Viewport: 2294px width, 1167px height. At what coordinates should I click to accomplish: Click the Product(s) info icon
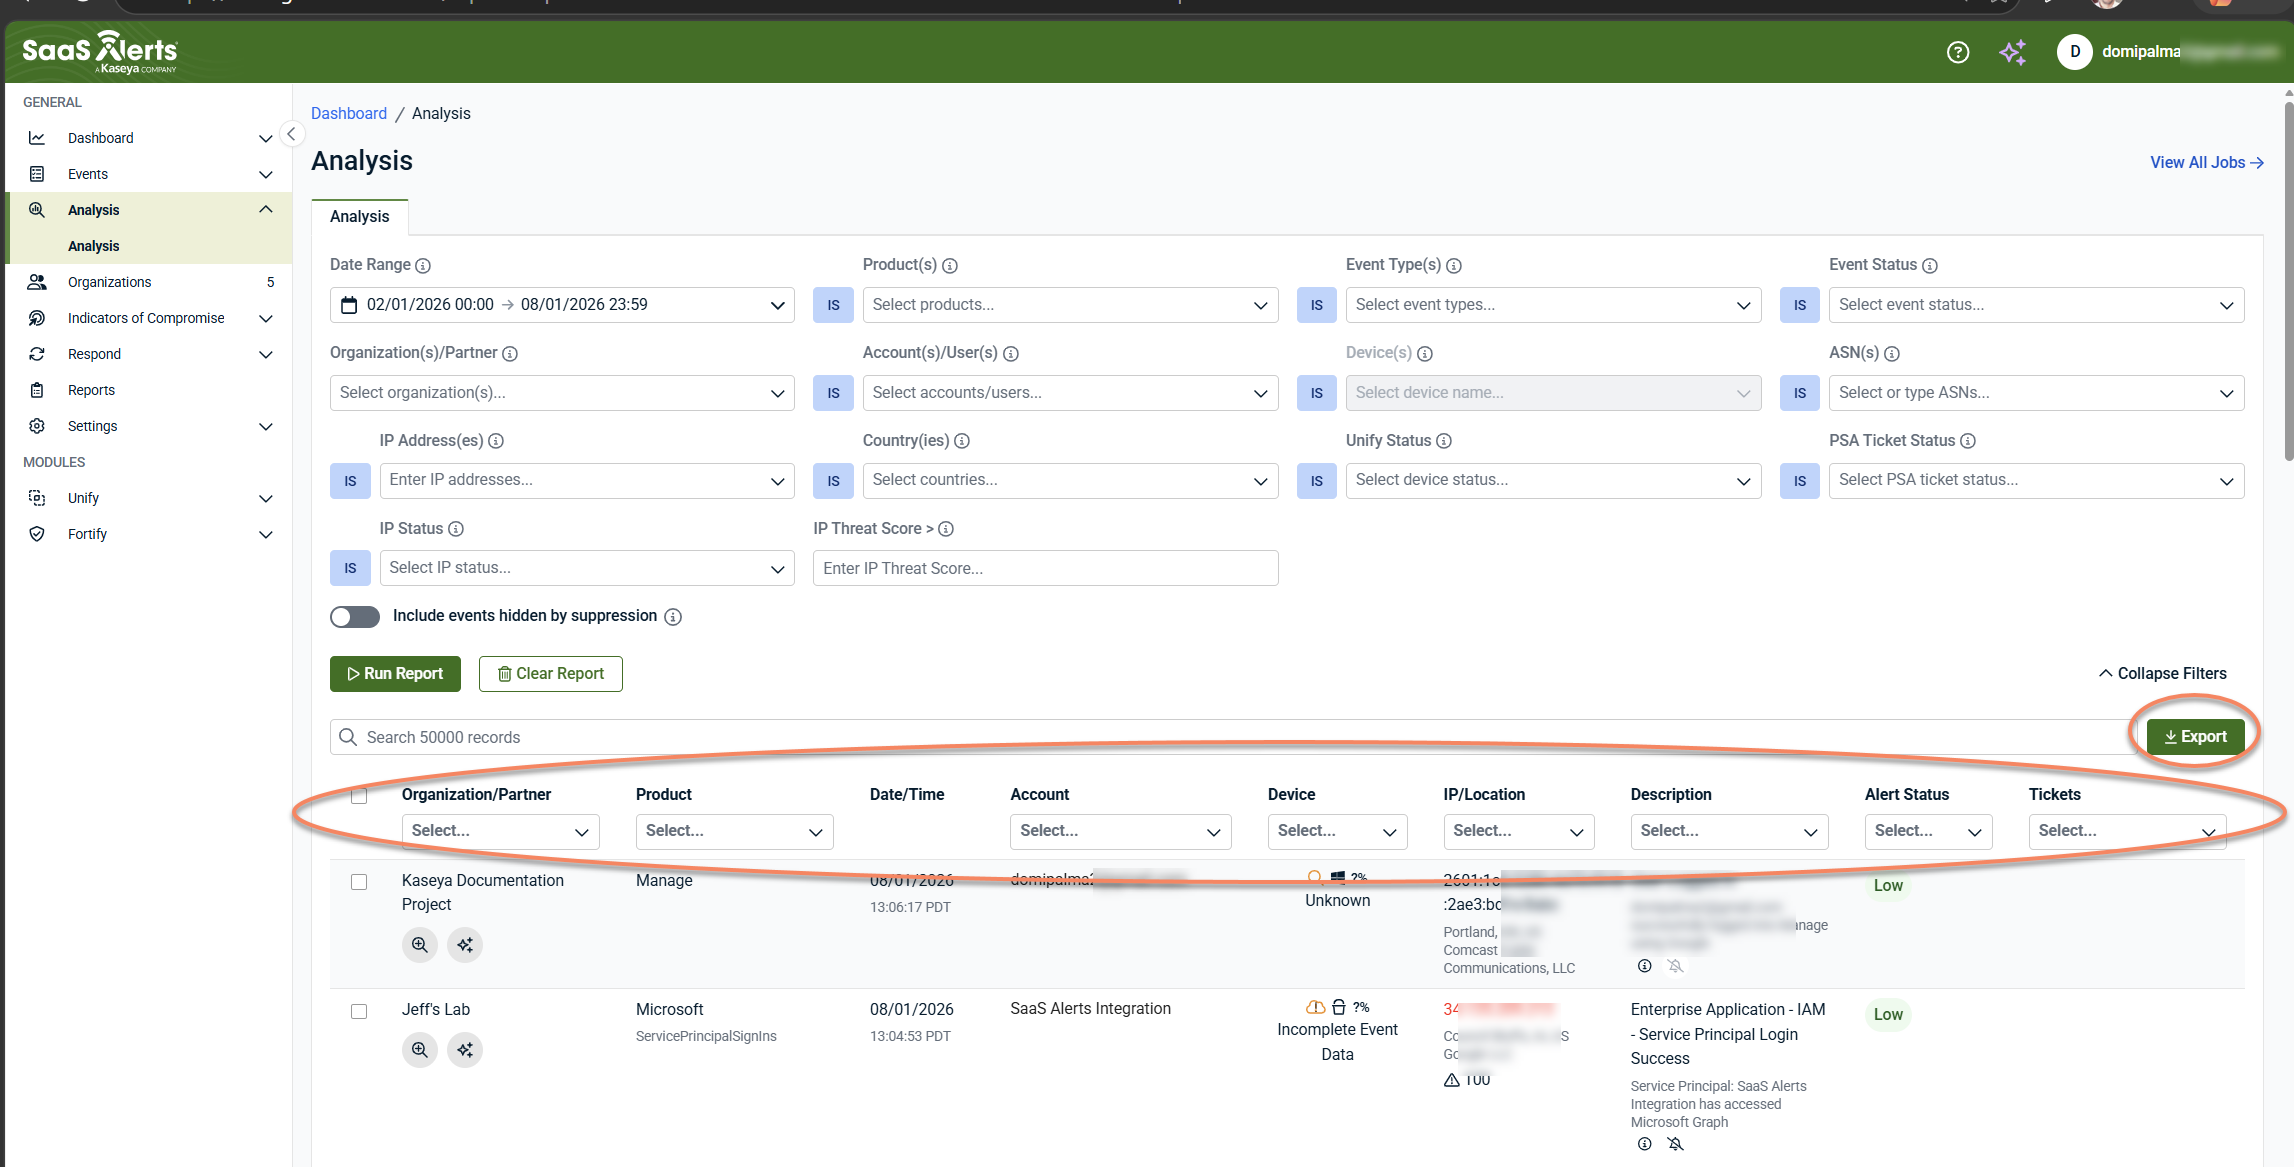(950, 266)
